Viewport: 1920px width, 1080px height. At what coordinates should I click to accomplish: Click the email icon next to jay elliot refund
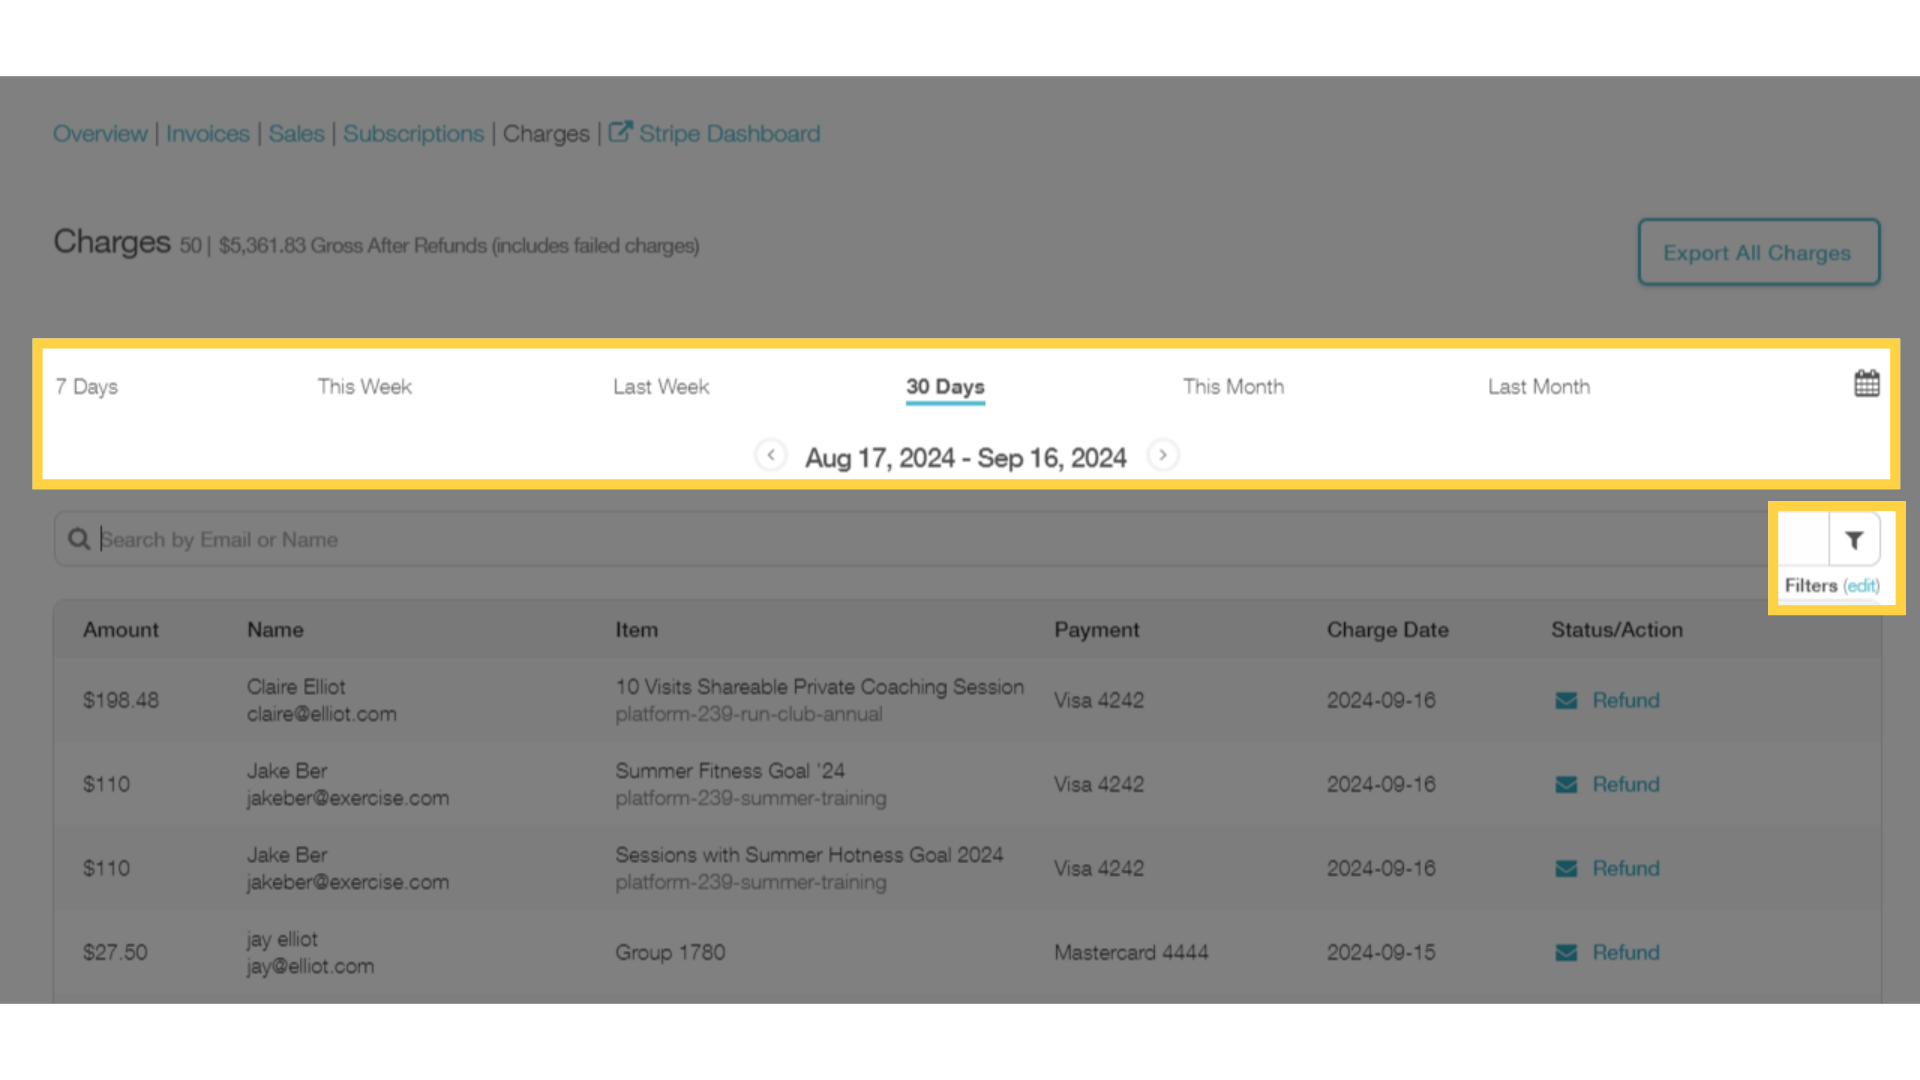[x=1567, y=952]
